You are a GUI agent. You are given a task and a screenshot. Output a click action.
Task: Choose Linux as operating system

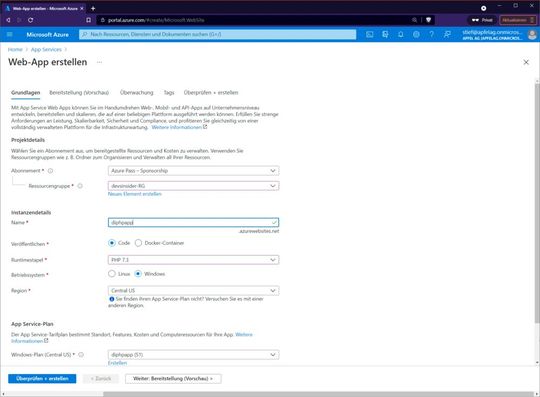coord(112,274)
